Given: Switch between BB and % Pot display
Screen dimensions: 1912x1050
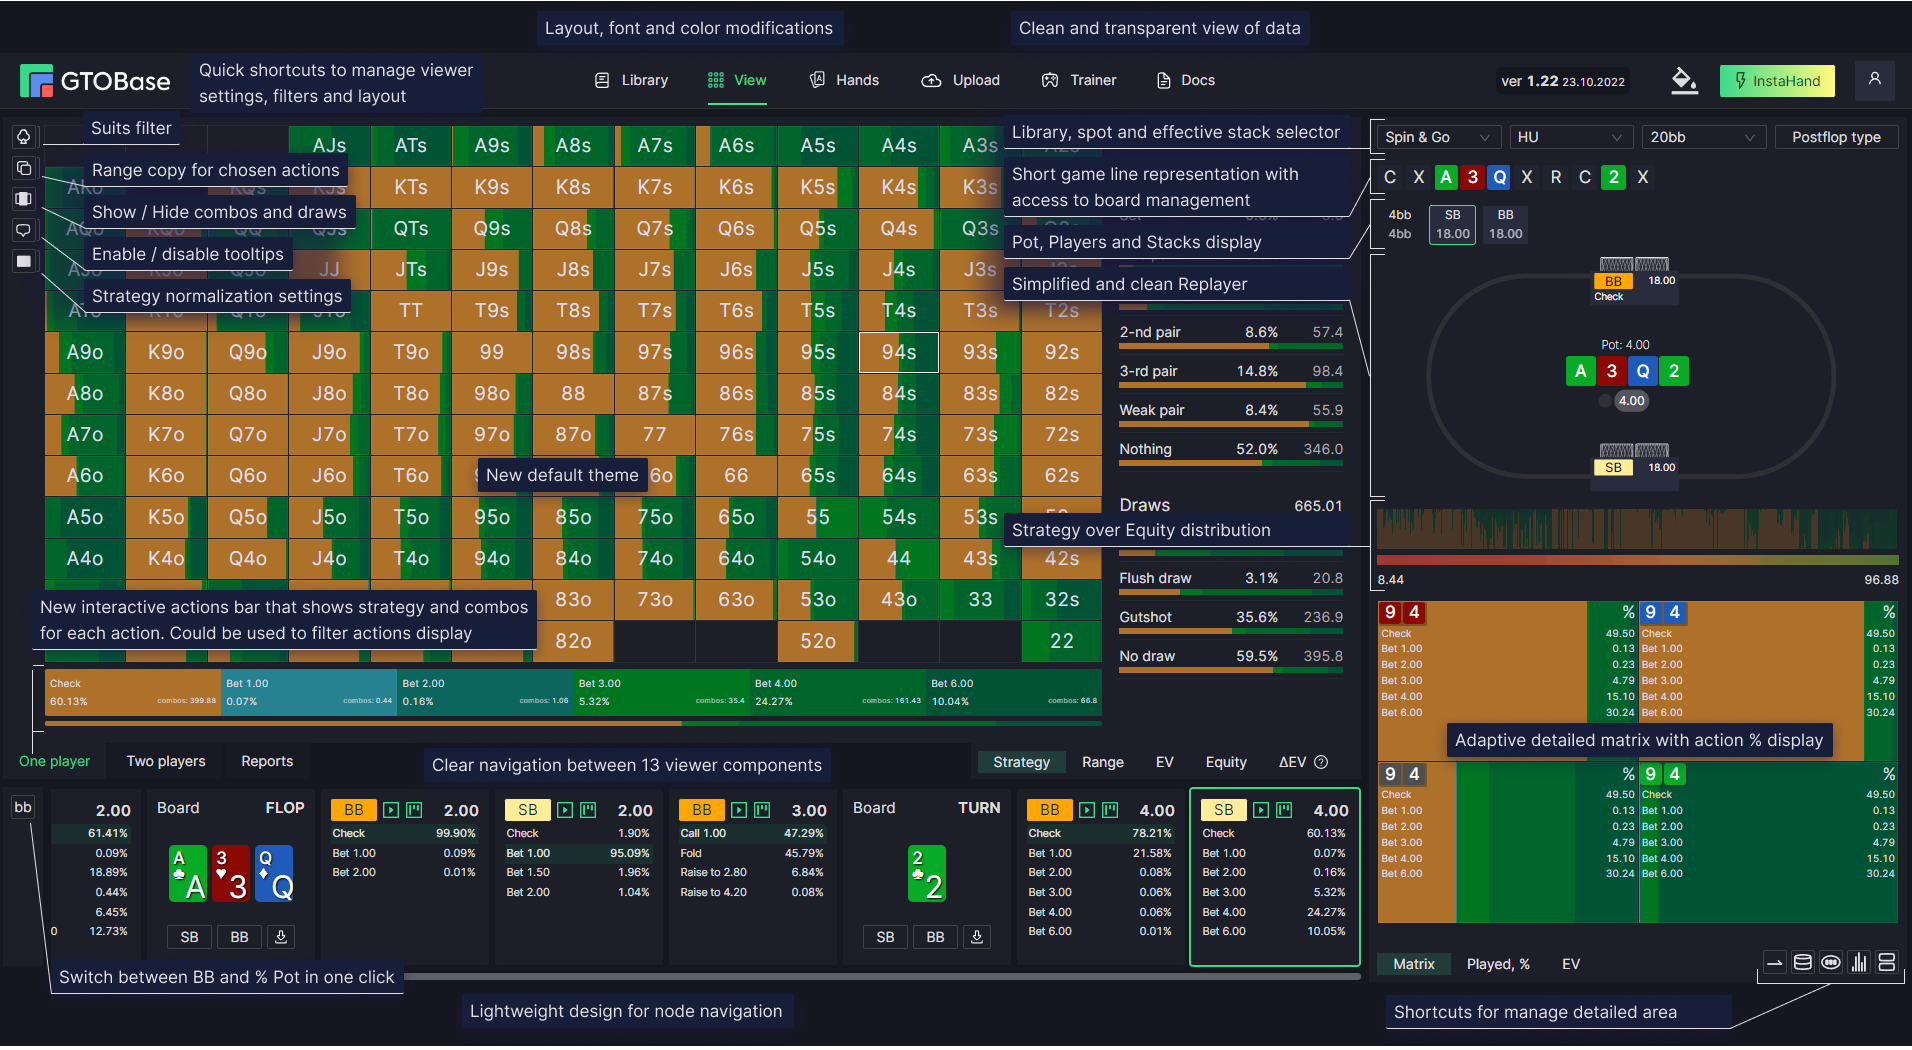Looking at the screenshot, I should click(x=22, y=807).
